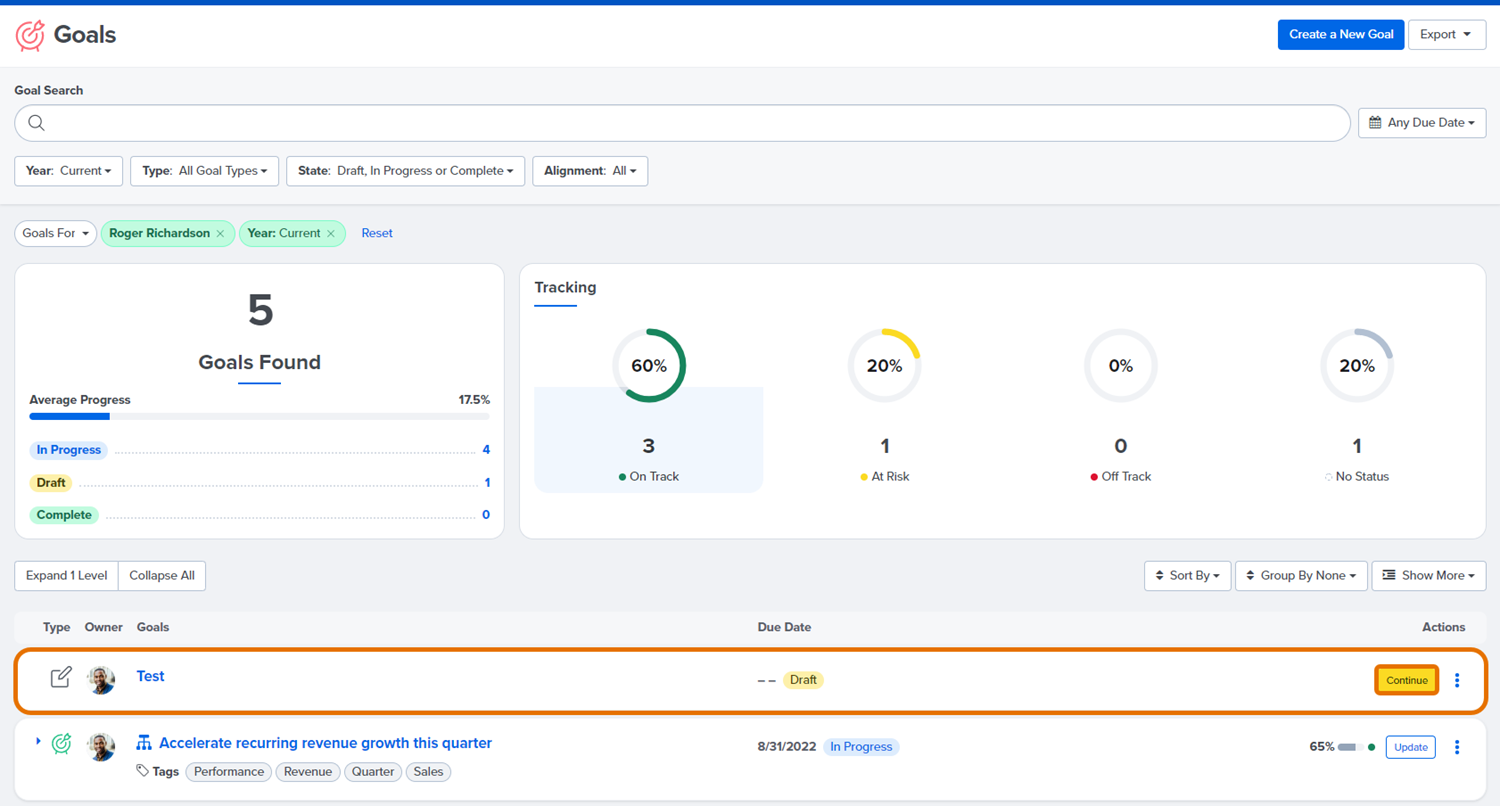Open the State filter dropdown
Image resolution: width=1500 pixels, height=806 pixels.
click(x=405, y=171)
